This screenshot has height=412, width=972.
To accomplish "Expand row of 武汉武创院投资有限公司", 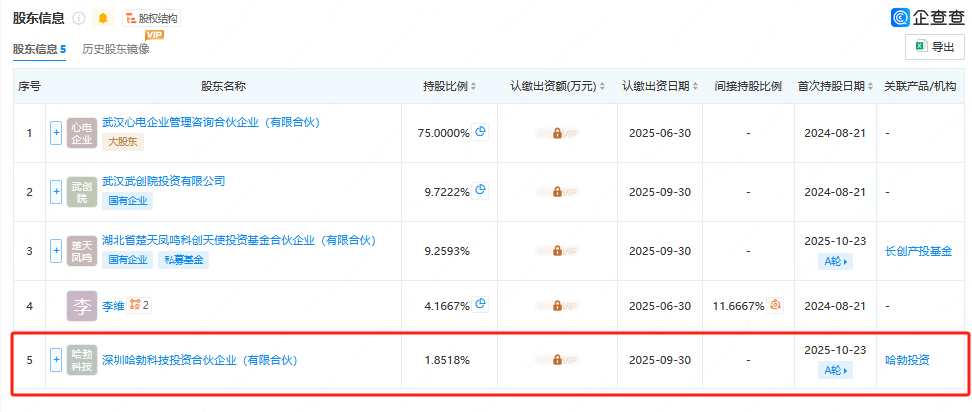I will click(56, 192).
